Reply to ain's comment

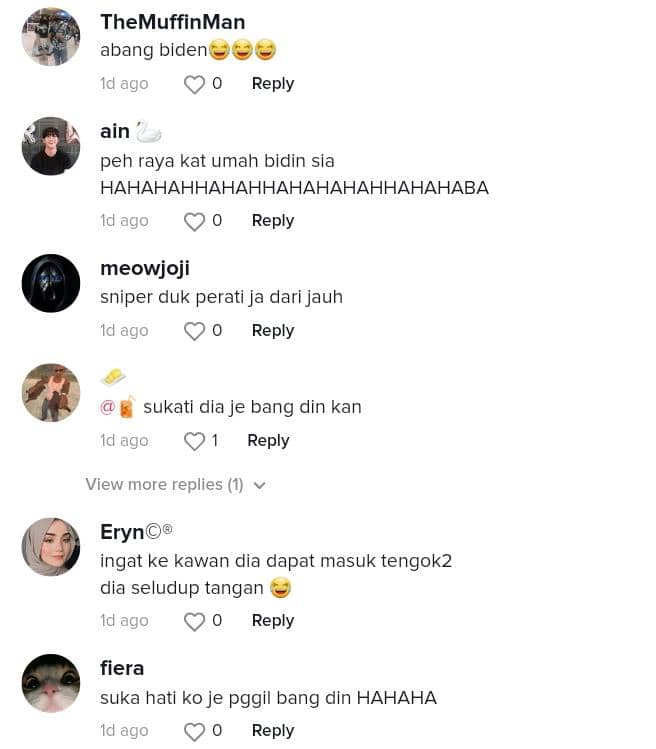[273, 221]
